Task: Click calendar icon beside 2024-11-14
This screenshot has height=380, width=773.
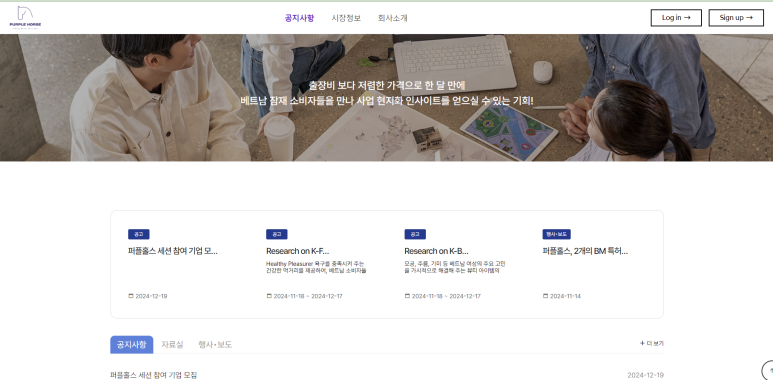Action: click(x=545, y=296)
